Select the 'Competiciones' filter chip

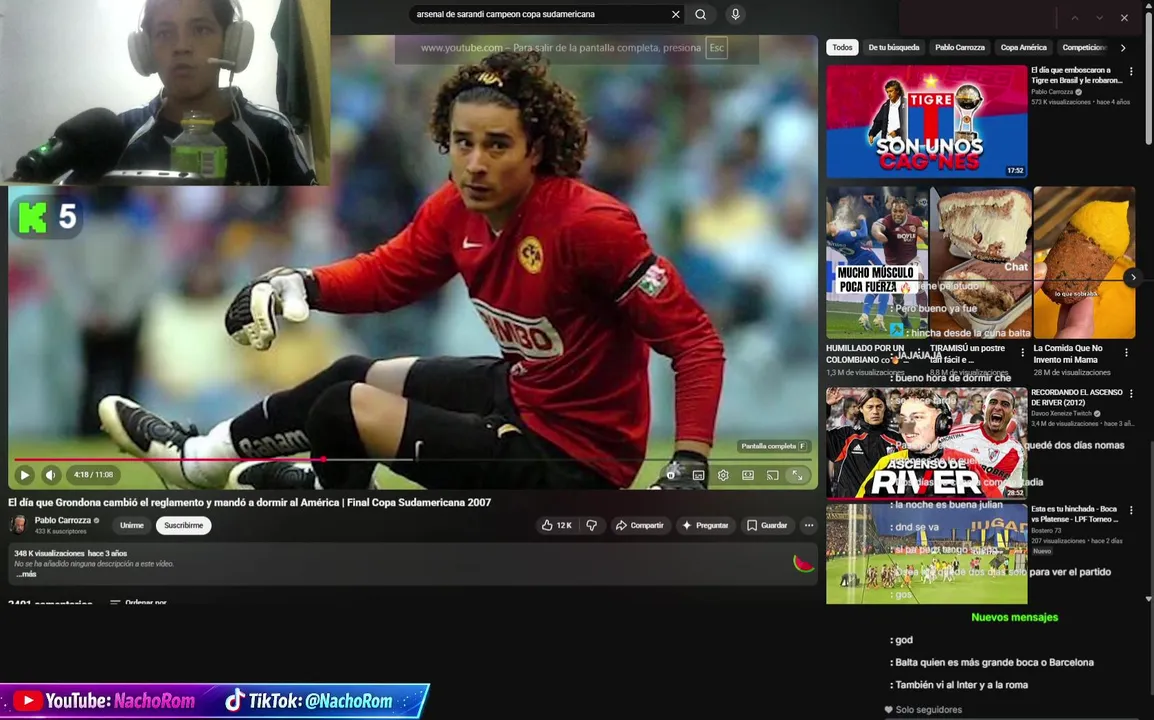tap(1084, 47)
